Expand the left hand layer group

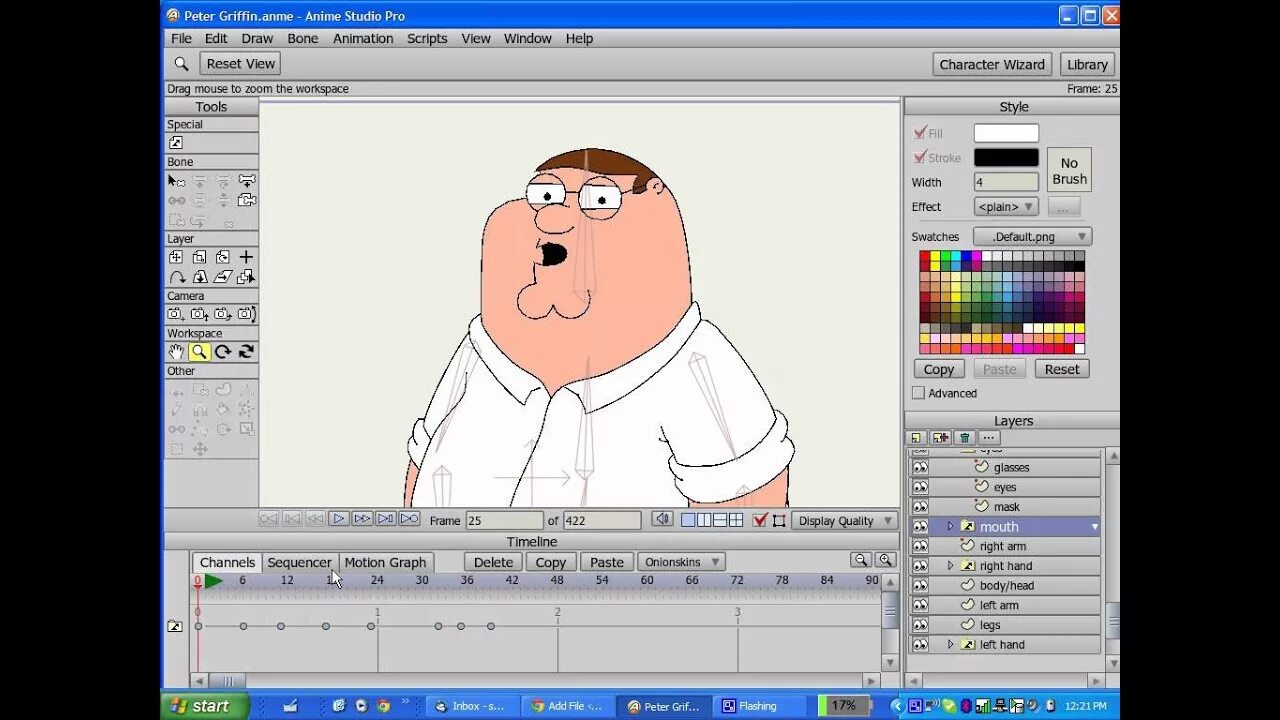coord(950,644)
